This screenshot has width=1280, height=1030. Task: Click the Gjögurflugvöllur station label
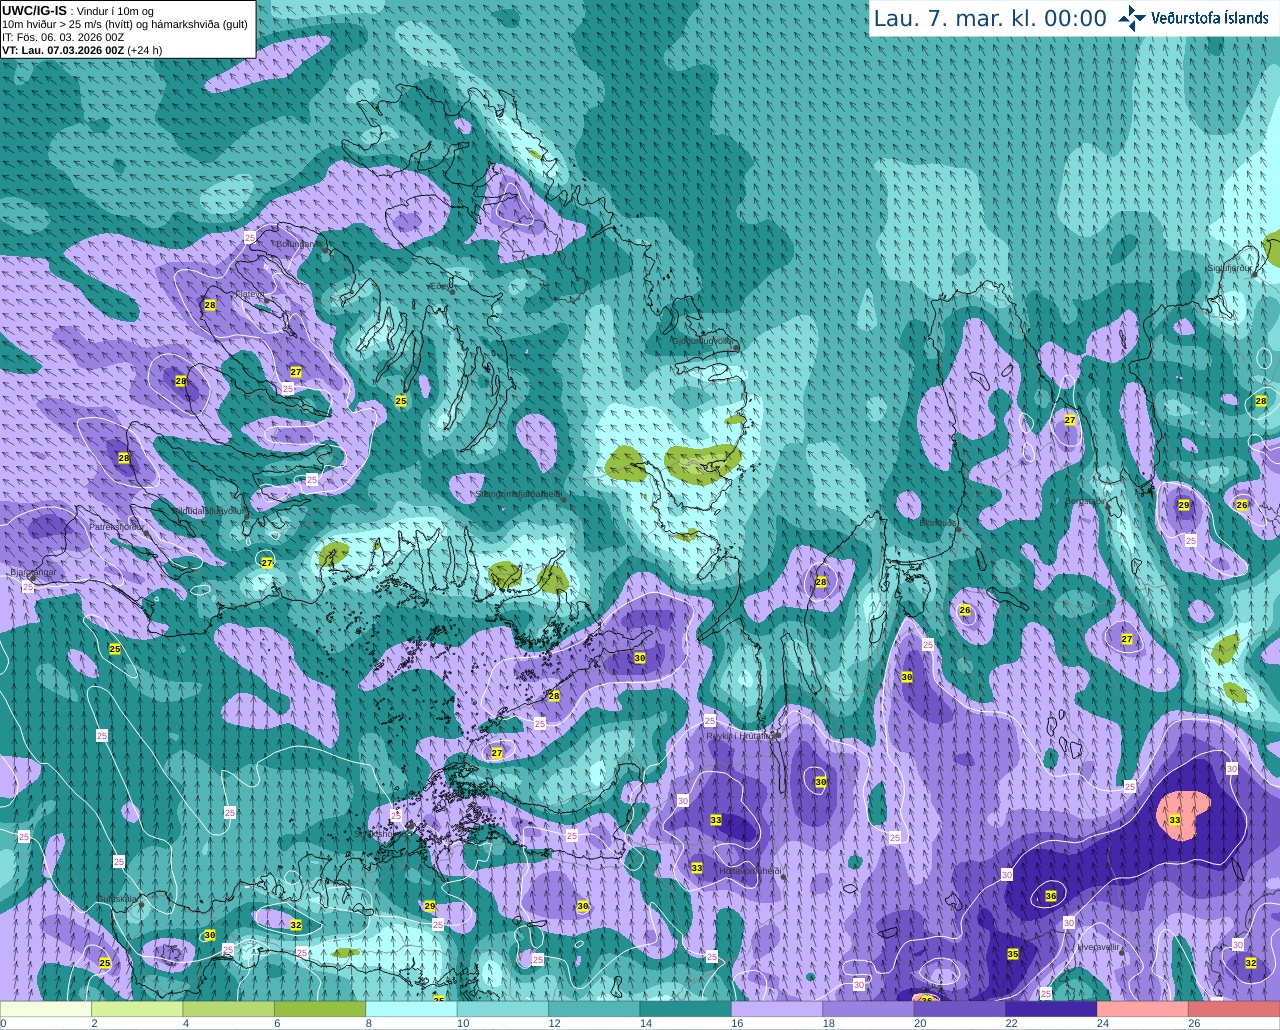[704, 341]
